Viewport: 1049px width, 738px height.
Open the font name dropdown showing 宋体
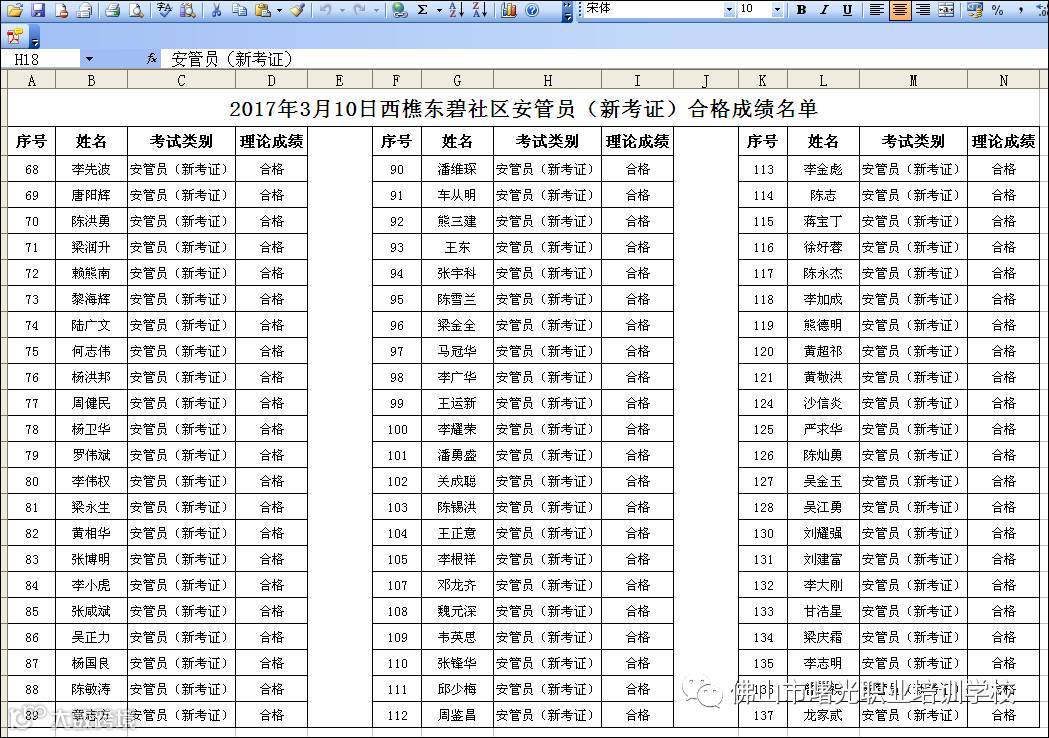pos(729,10)
